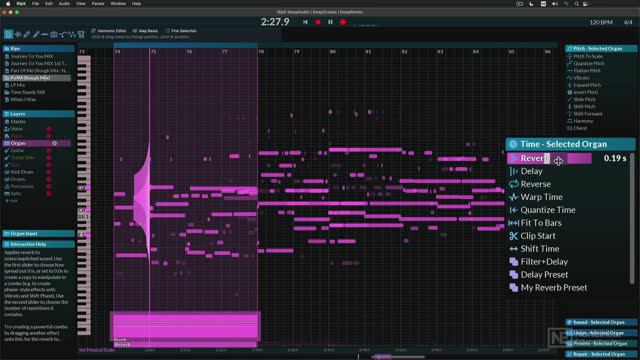640x360 pixels.
Task: Click the red stop transport button
Action: [x=318, y=22]
